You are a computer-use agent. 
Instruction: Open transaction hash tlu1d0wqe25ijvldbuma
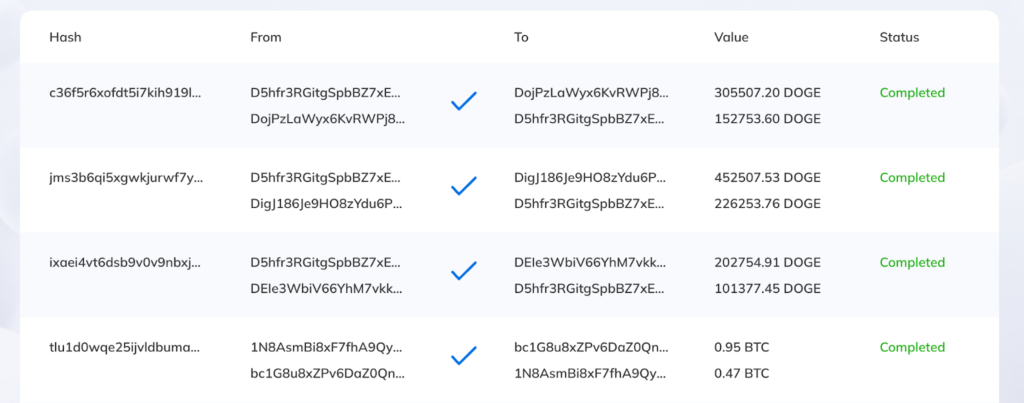click(125, 348)
